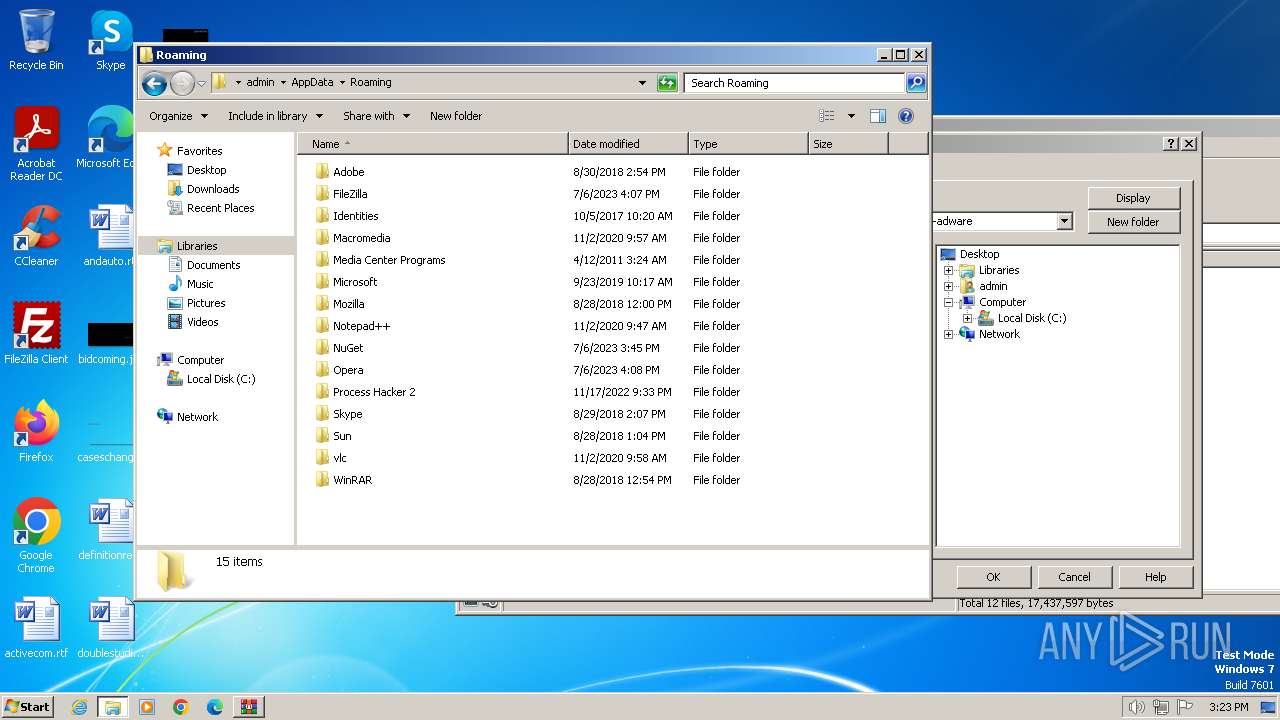
Task: Select Recent Places in Favorites
Action: point(220,208)
